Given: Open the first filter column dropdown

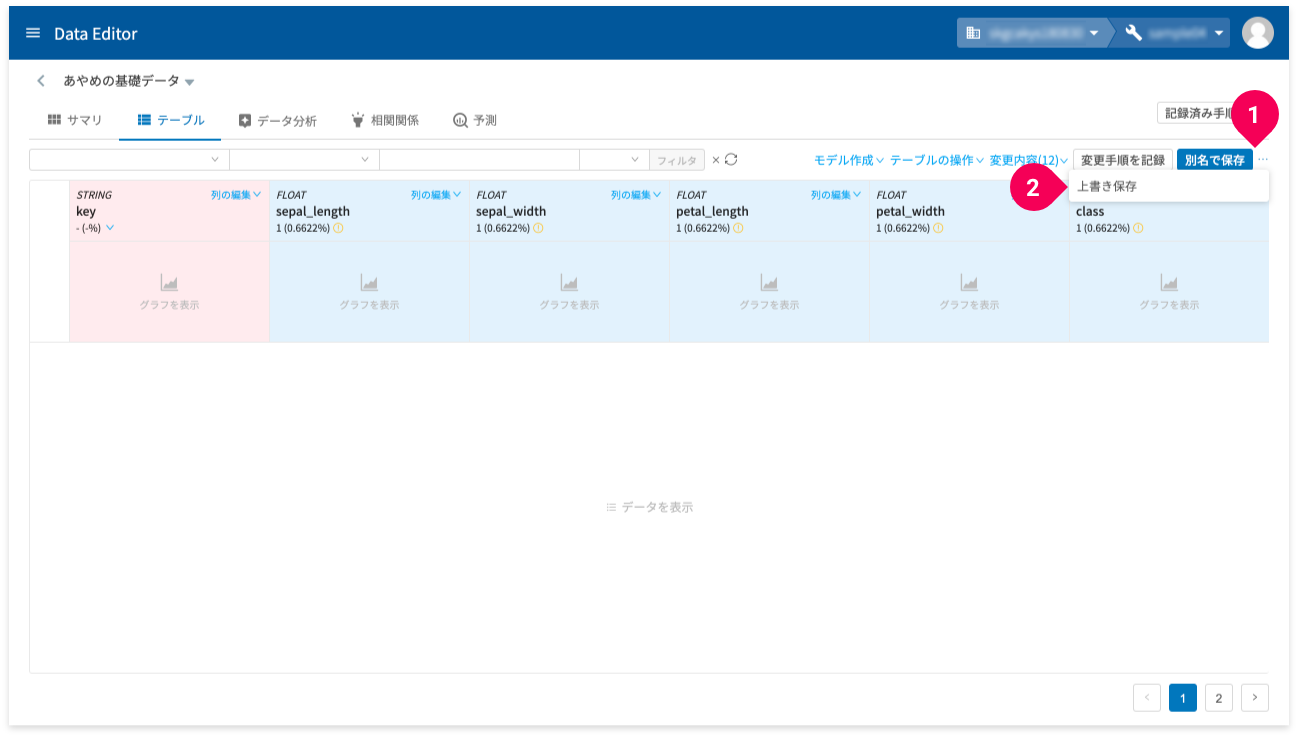Looking at the screenshot, I should tap(129, 160).
